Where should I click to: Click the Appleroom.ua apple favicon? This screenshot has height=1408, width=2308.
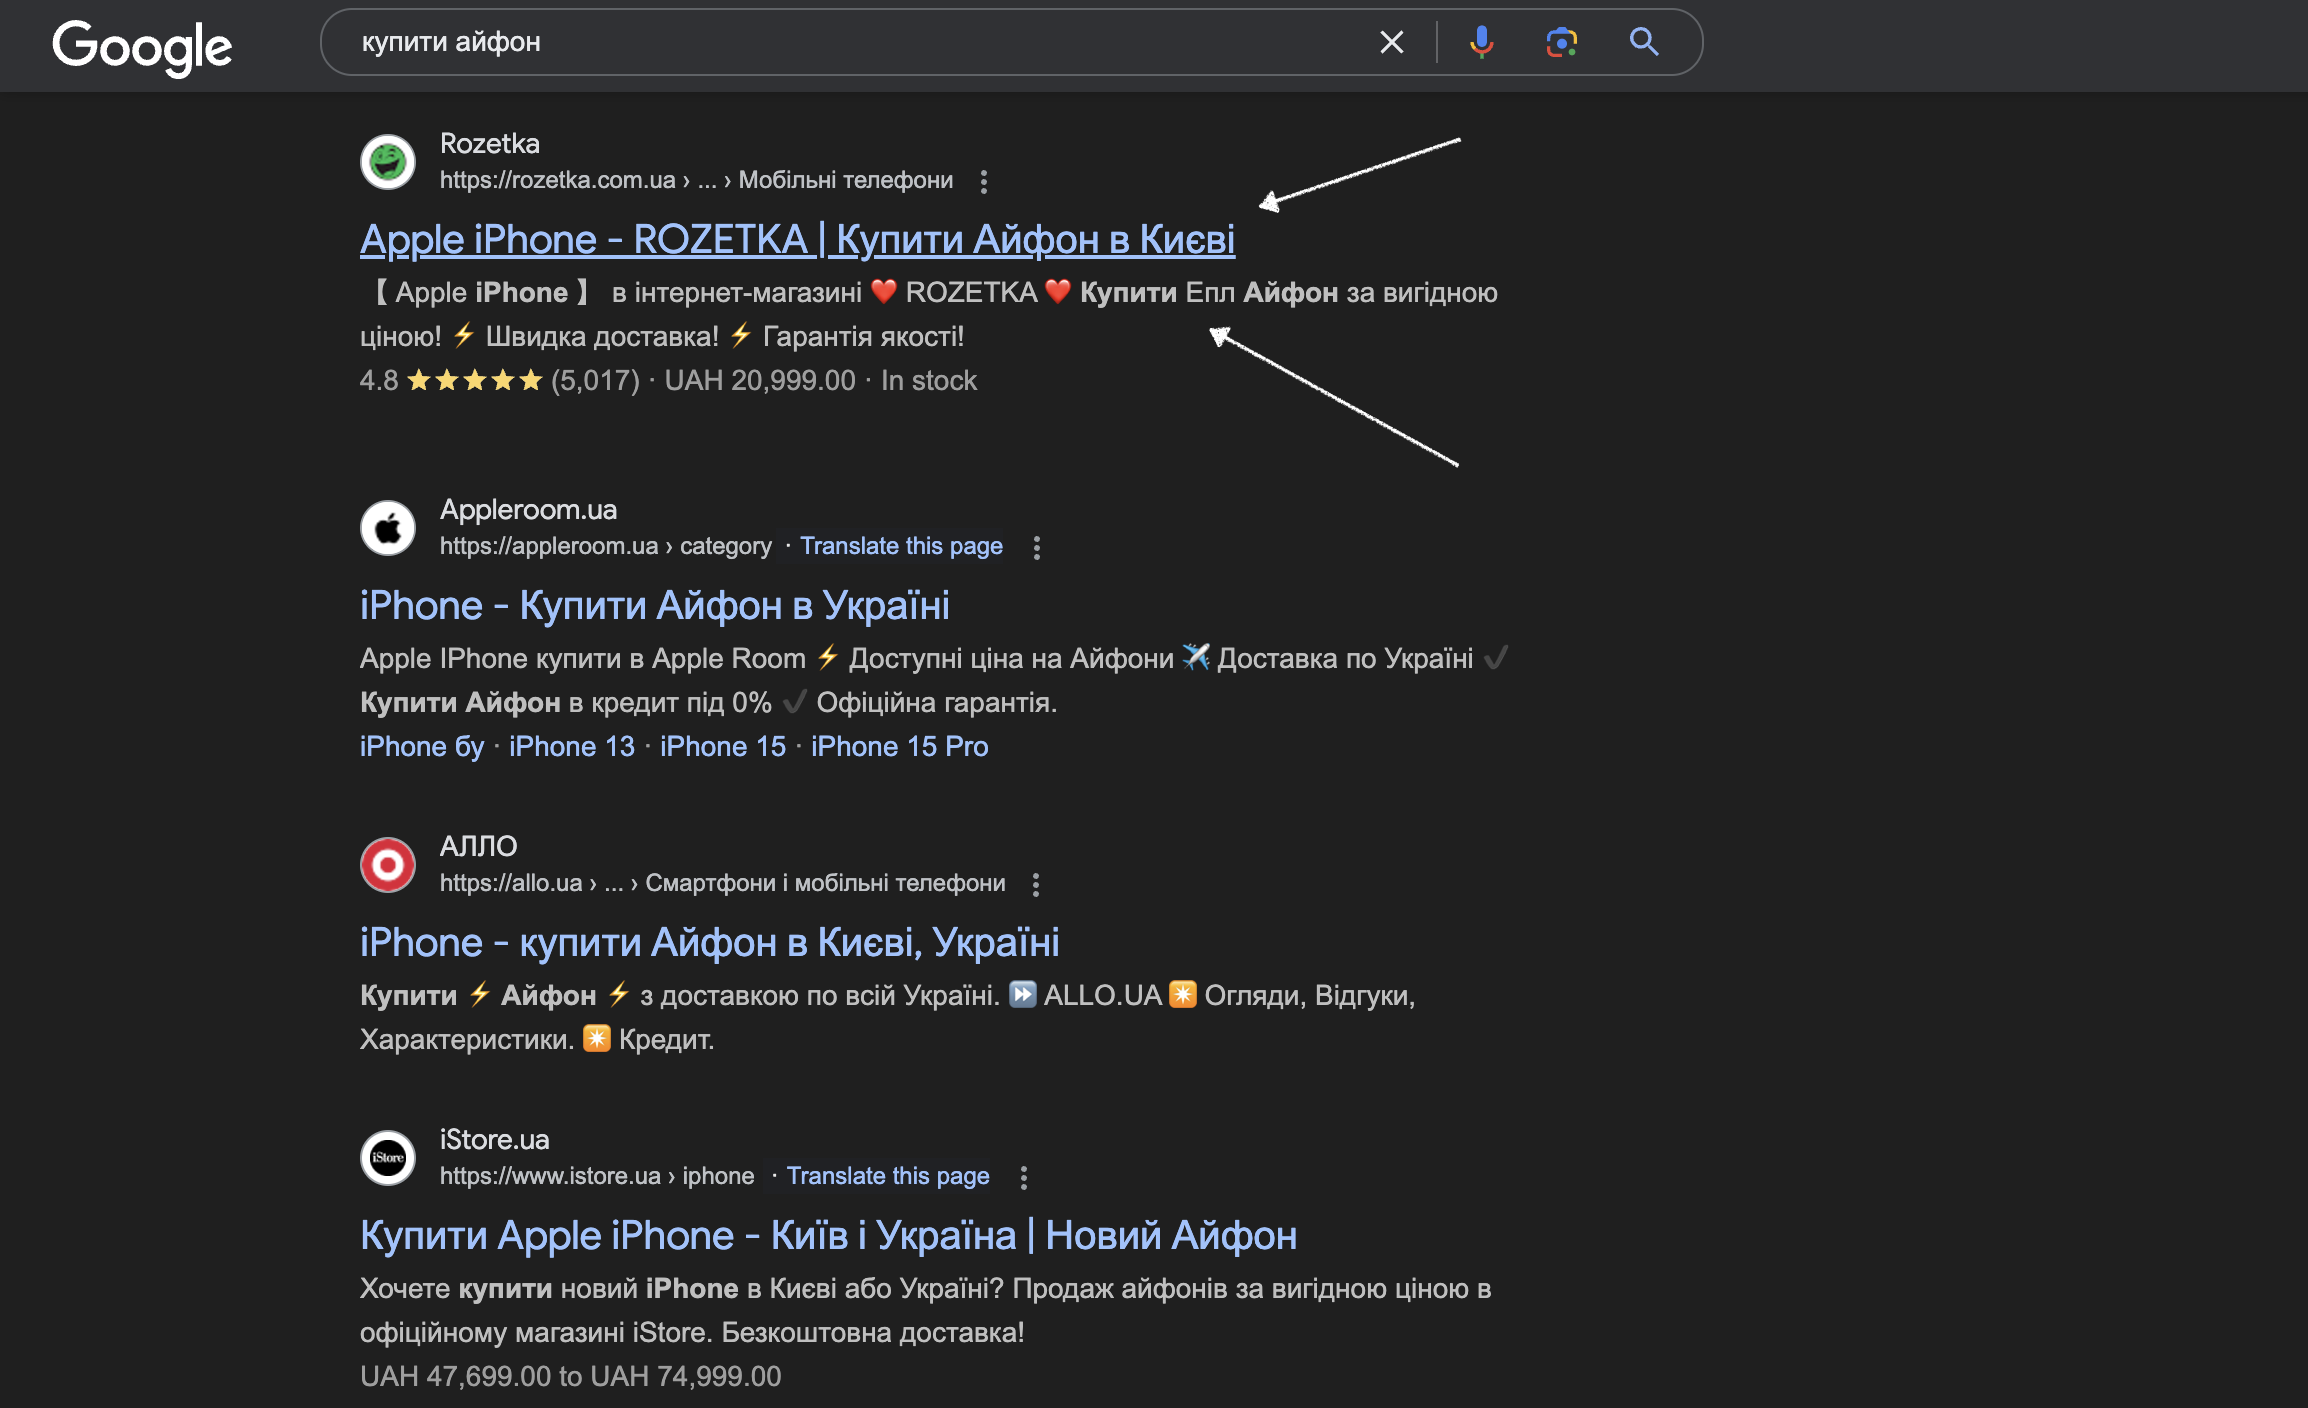388,527
